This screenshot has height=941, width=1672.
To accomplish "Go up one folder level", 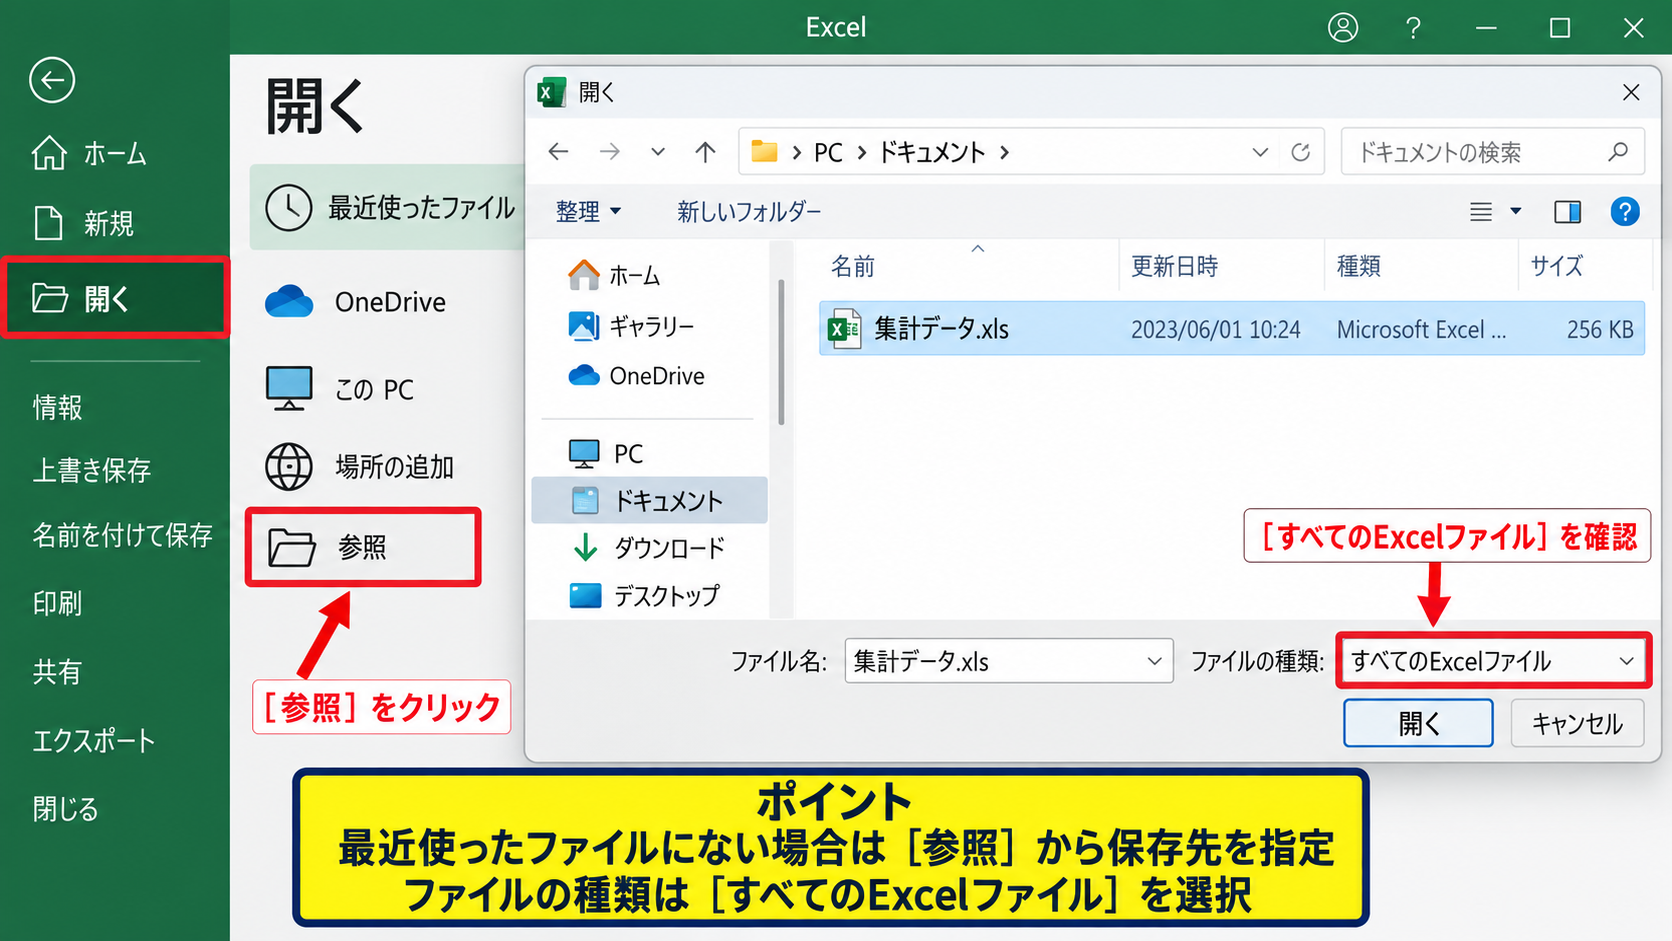I will pyautogui.click(x=705, y=152).
